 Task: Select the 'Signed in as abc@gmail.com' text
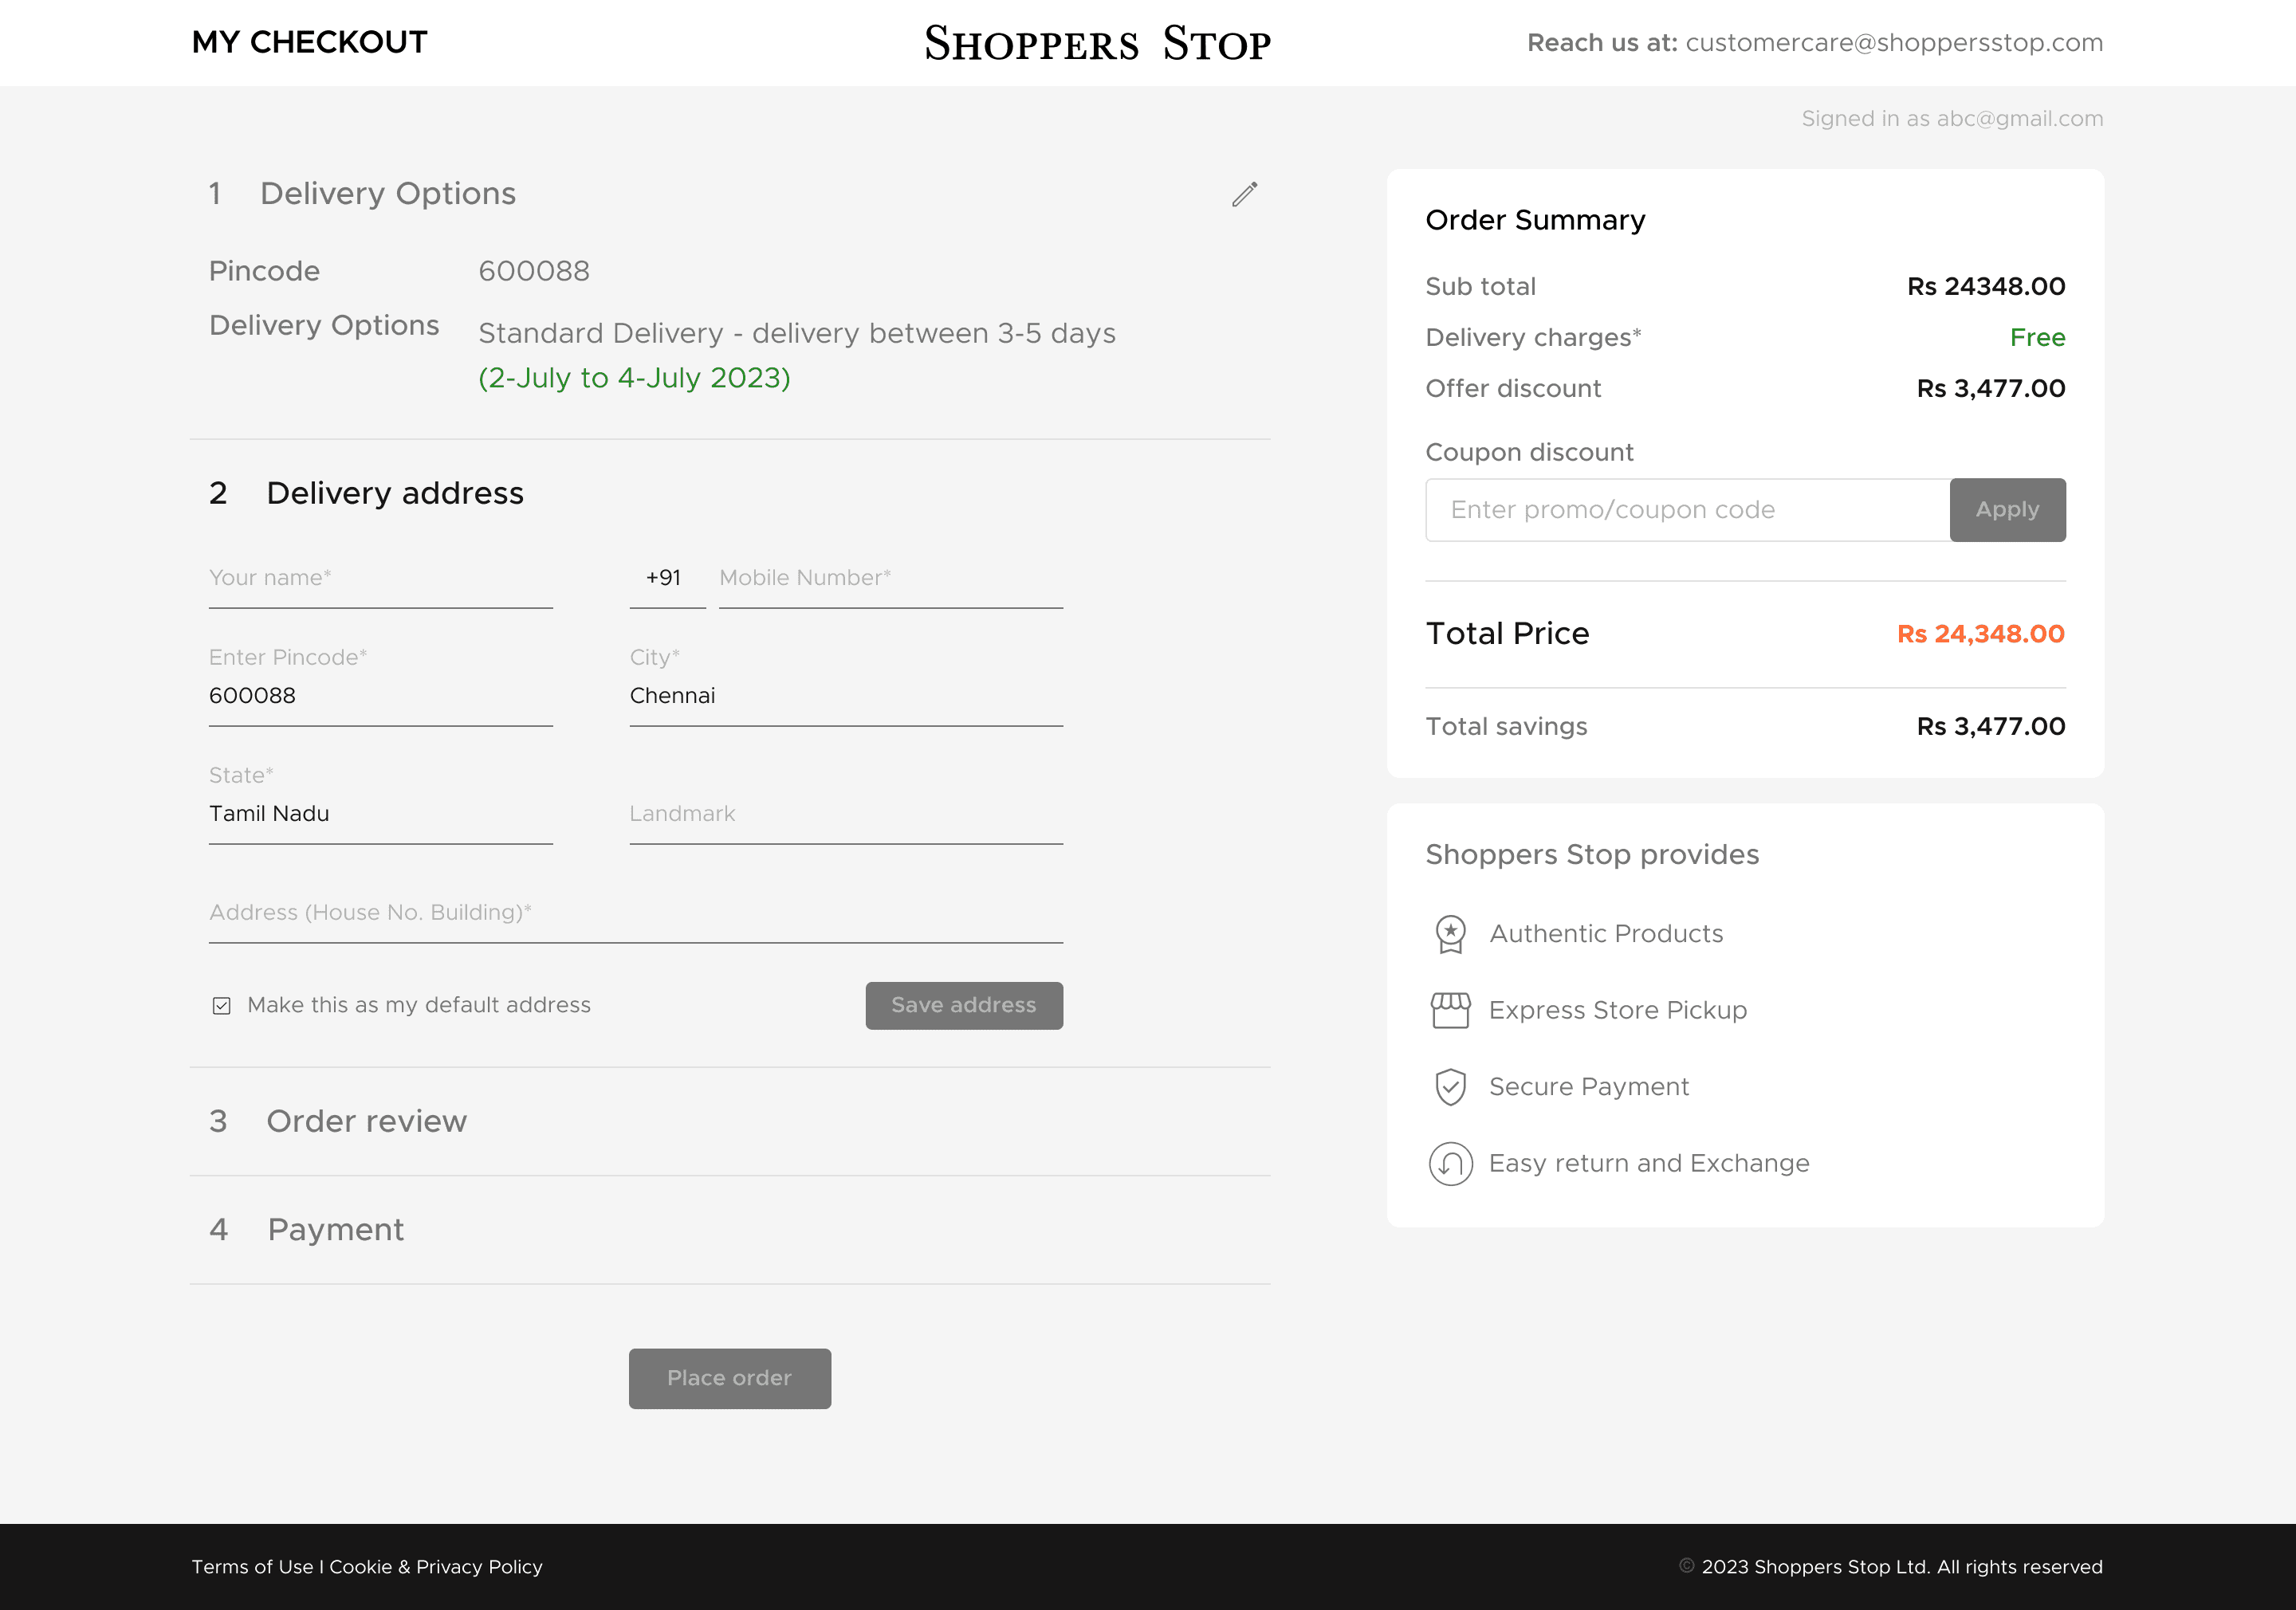click(1952, 119)
